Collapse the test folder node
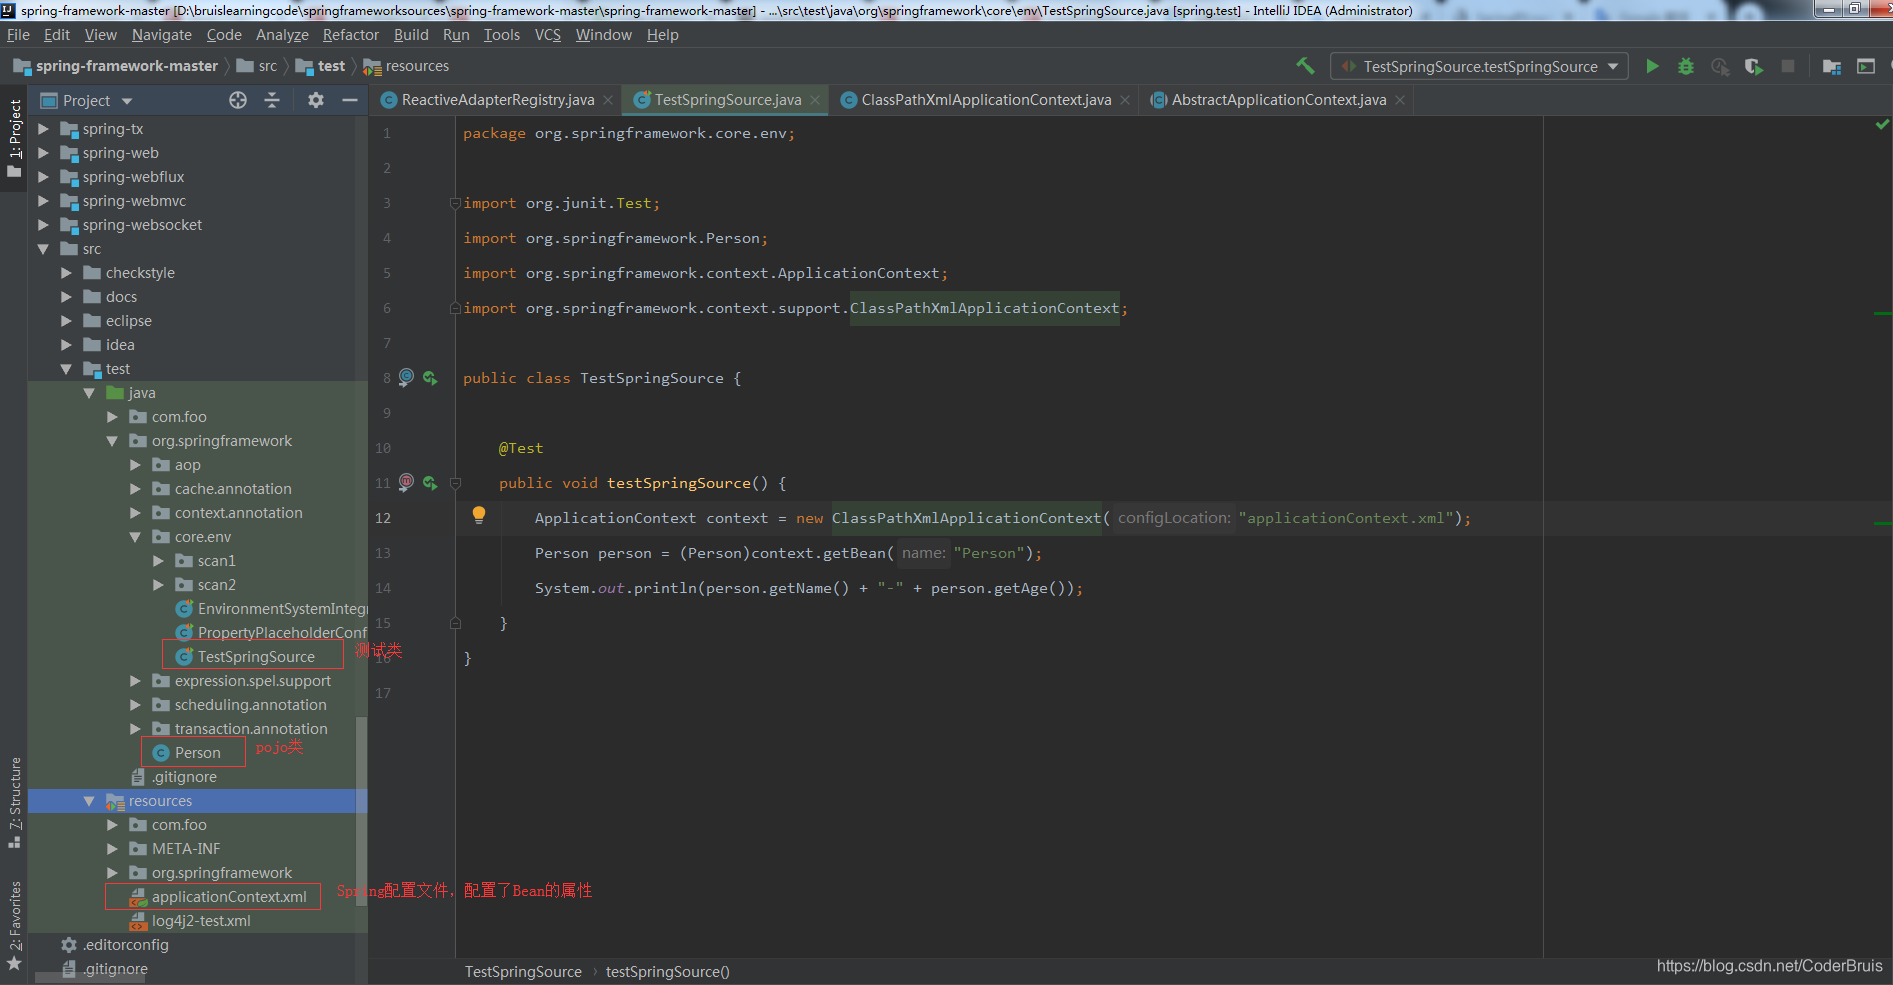This screenshot has height=985, width=1893. click(66, 369)
